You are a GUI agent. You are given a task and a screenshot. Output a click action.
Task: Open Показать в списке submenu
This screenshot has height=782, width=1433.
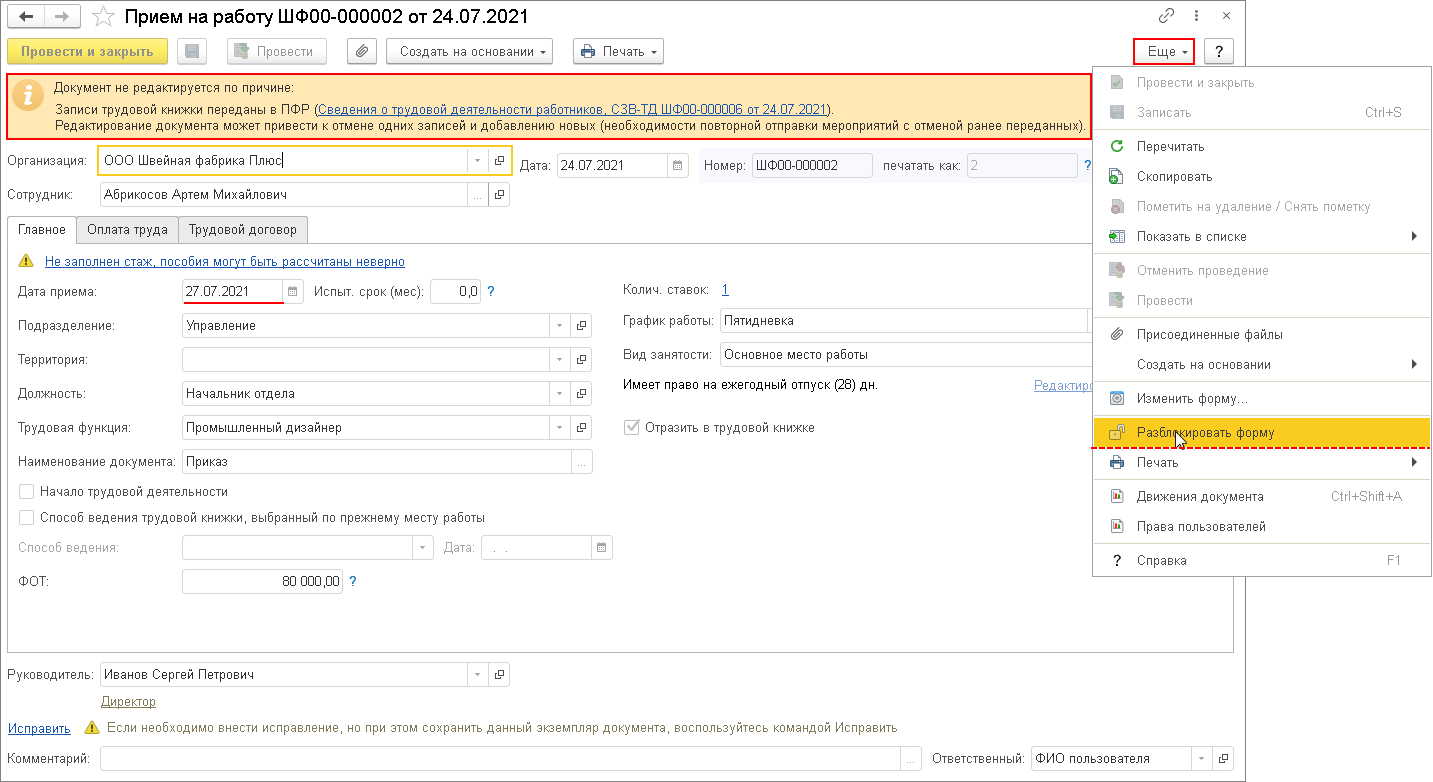pyautogui.click(x=1262, y=237)
